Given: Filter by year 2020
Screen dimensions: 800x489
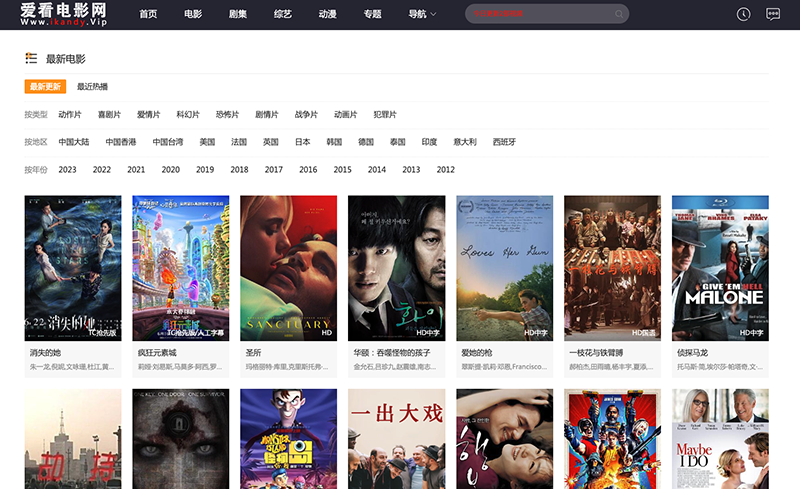Looking at the screenshot, I should point(170,169).
